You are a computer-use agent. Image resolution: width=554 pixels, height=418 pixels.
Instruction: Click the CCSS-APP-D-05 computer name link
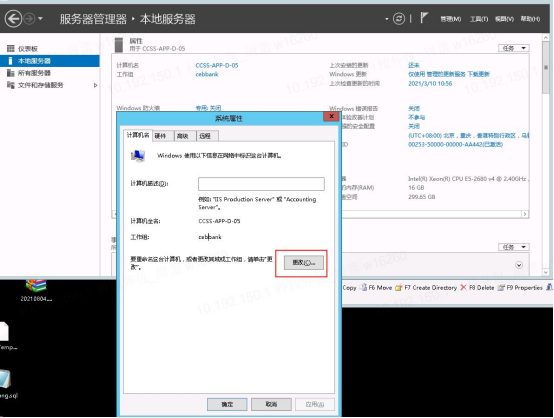[217, 65]
